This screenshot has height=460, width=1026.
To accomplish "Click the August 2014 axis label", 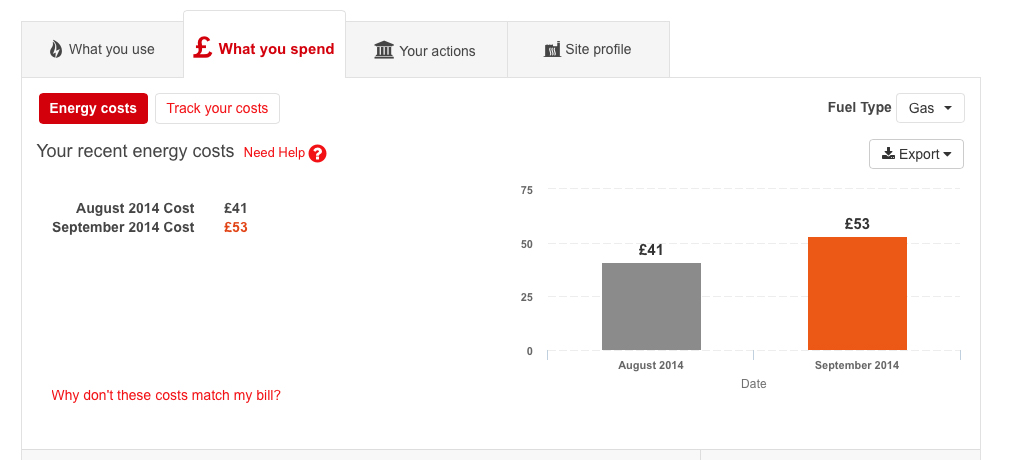I will click(x=651, y=365).
